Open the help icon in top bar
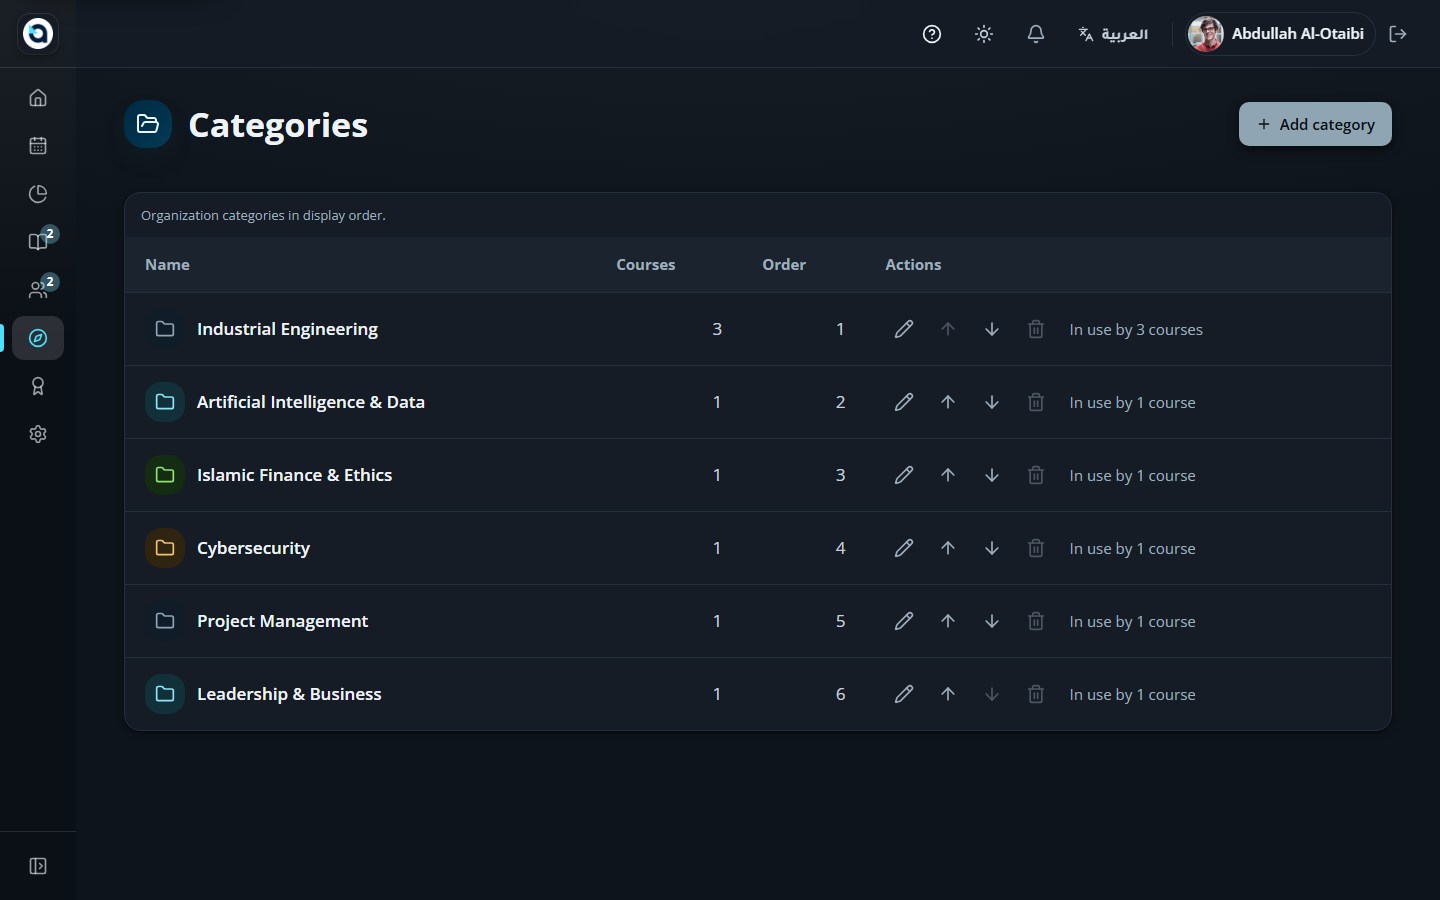Image resolution: width=1440 pixels, height=900 pixels. pos(932,34)
